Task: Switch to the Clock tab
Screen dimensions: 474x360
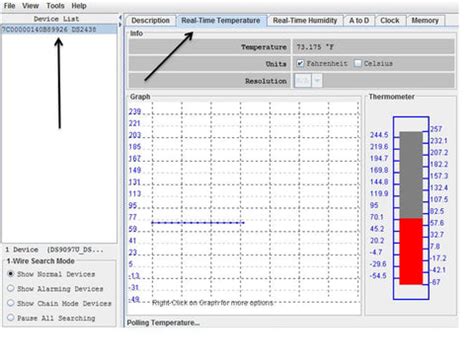Action: point(390,21)
